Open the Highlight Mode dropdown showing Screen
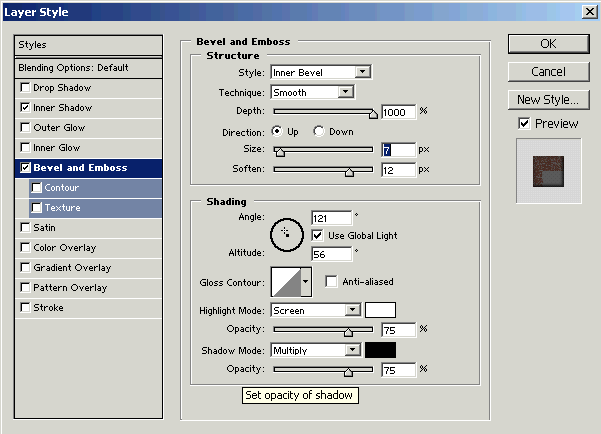This screenshot has width=601, height=434. (x=315, y=310)
